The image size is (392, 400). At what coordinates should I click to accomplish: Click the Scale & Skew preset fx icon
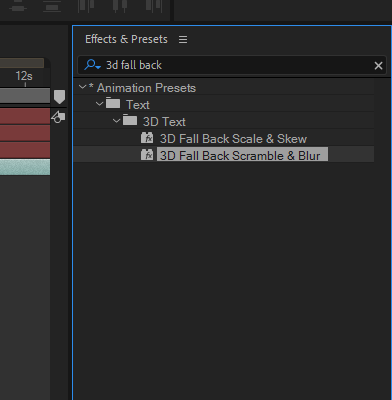(147, 138)
